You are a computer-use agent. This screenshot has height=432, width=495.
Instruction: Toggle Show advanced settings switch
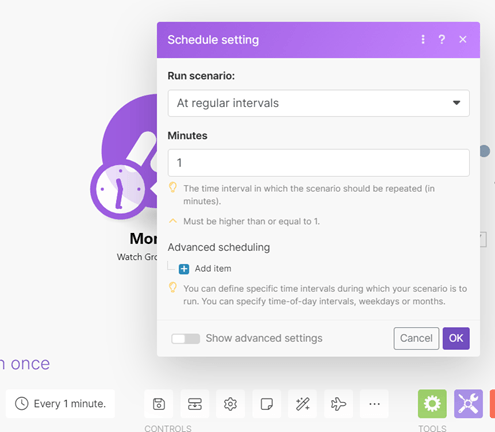185,339
